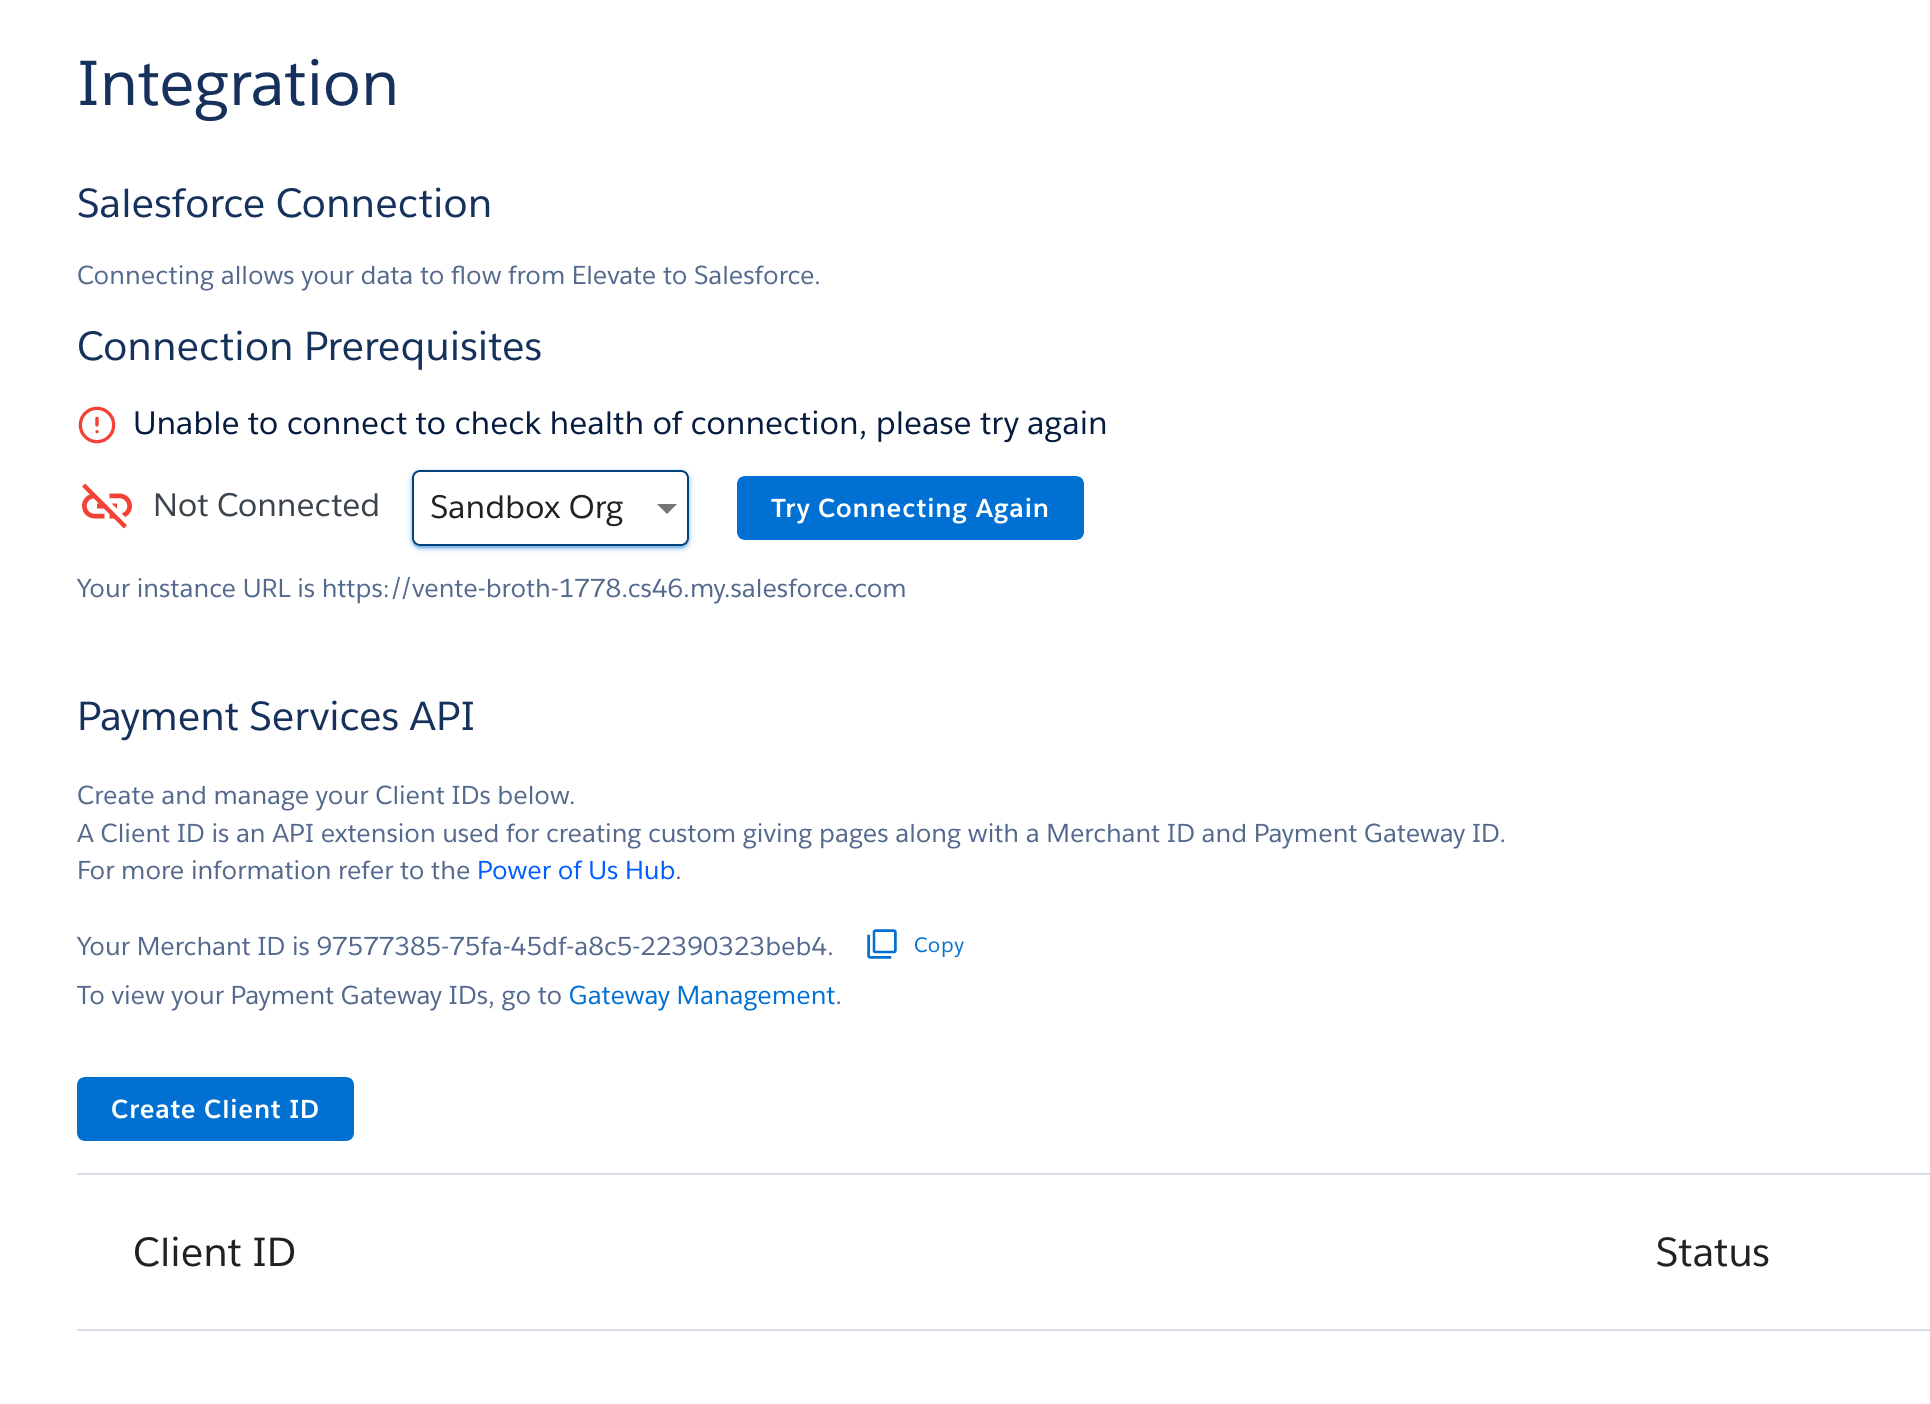Click the Payment Services API heading

[x=276, y=716]
